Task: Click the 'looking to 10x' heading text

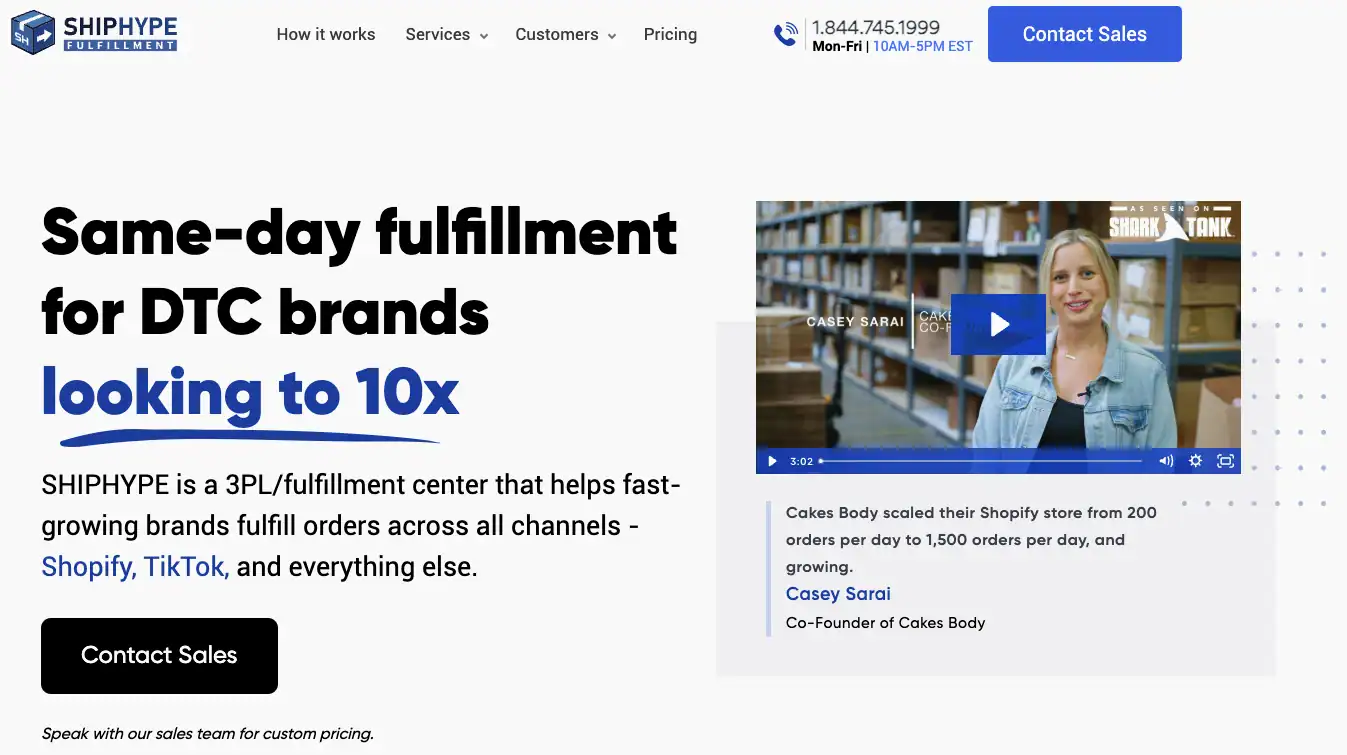Action: (250, 392)
